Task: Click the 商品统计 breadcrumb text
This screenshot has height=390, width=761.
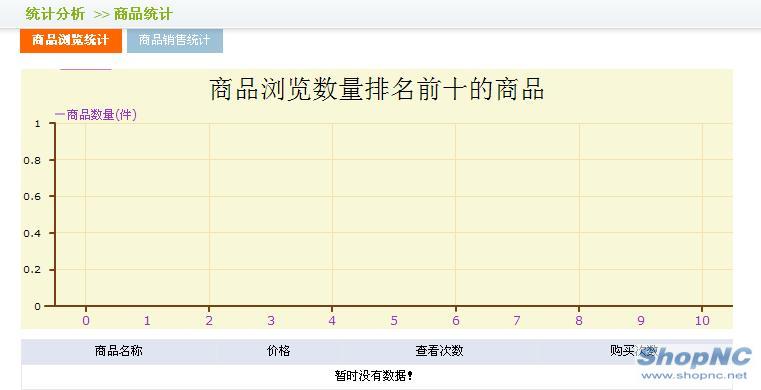Action: click(x=143, y=14)
